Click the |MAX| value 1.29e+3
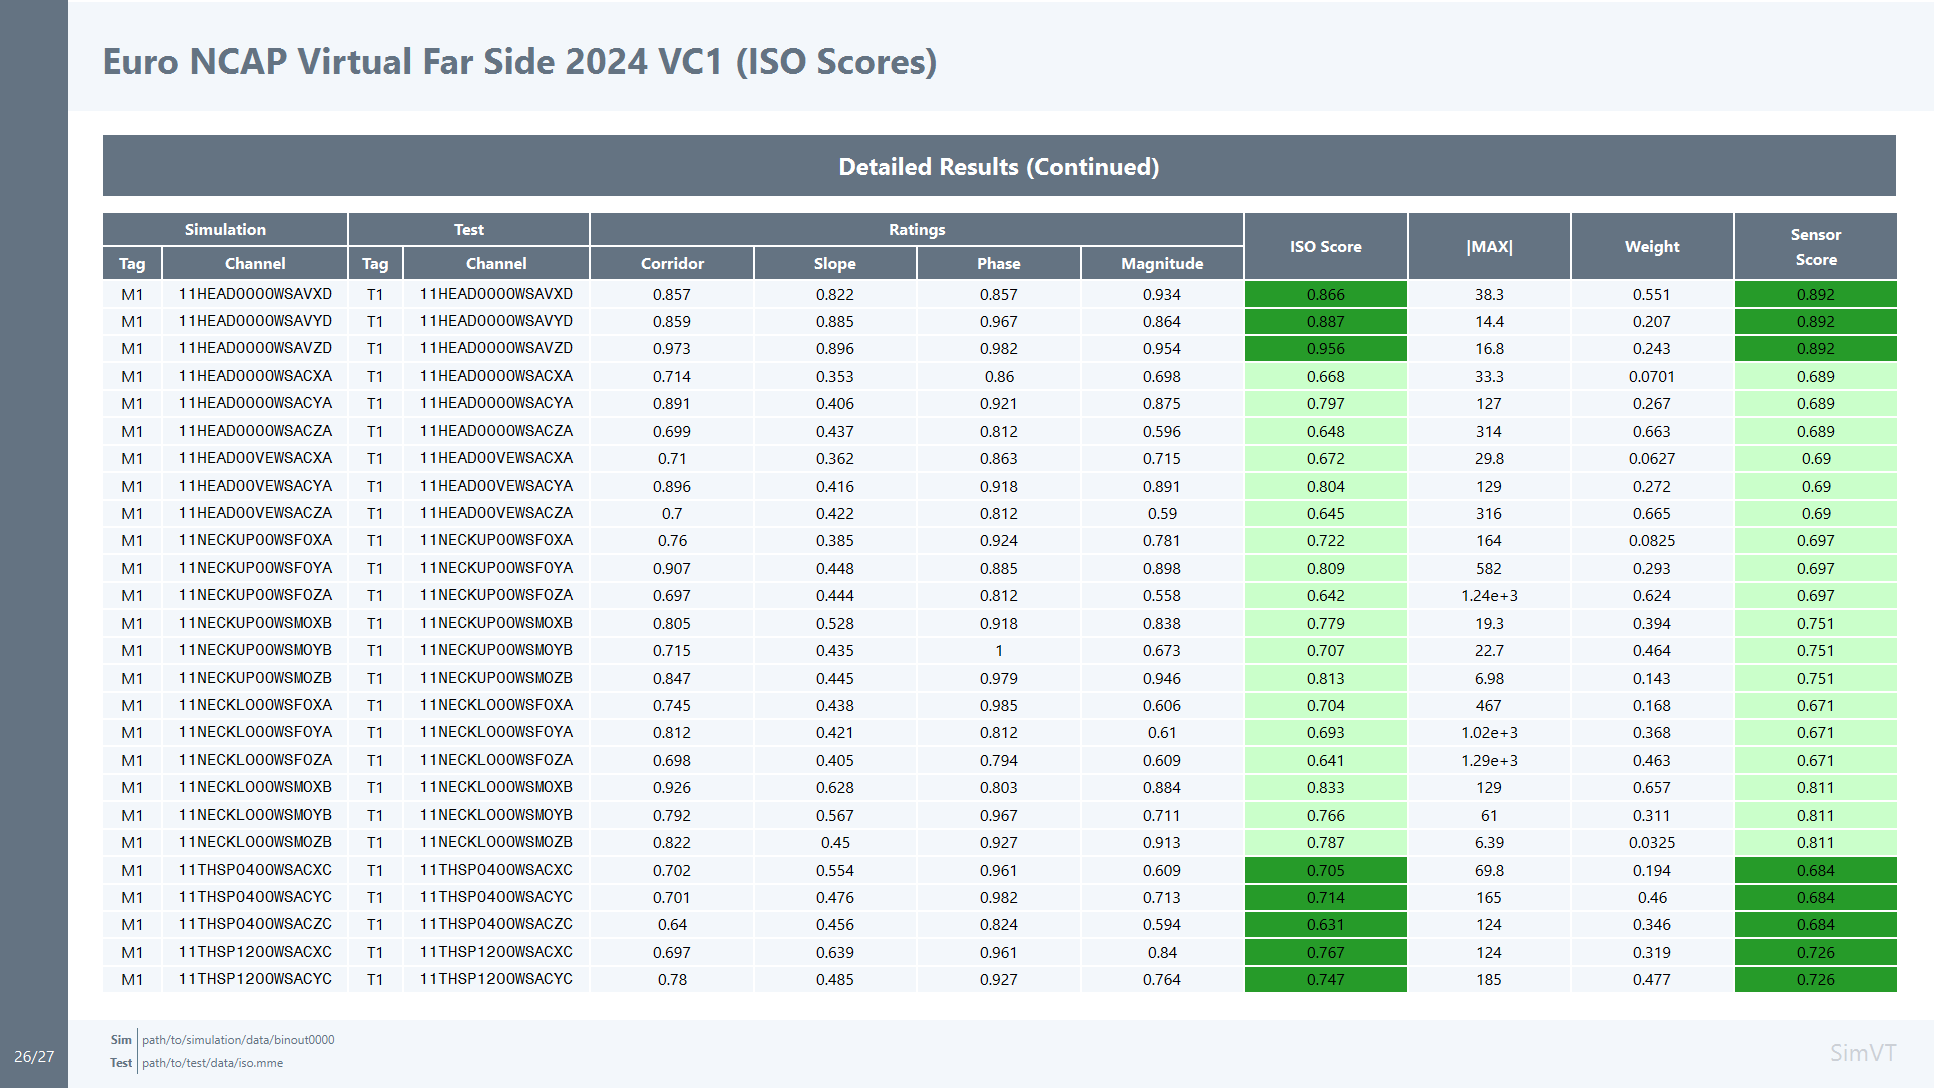The image size is (1935, 1088). pyautogui.click(x=1489, y=760)
